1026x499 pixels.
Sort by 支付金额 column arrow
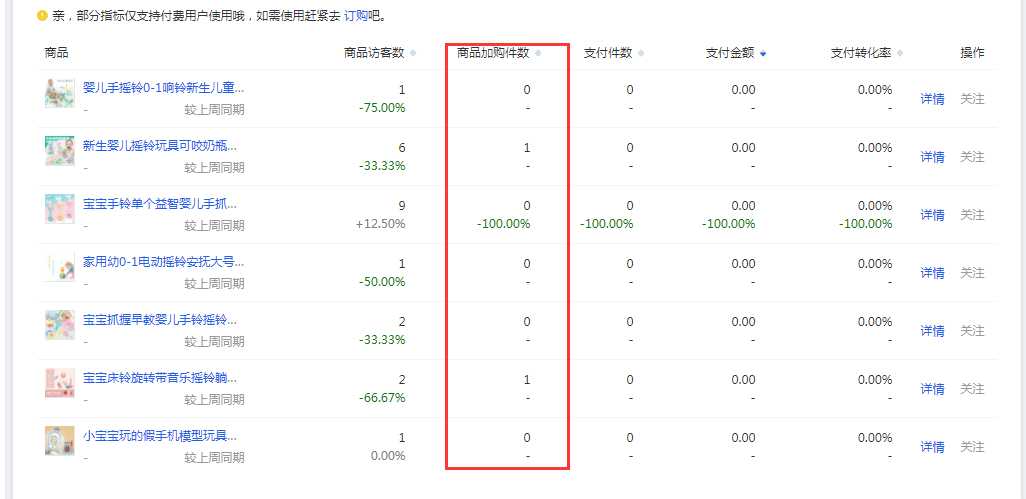tap(764, 54)
